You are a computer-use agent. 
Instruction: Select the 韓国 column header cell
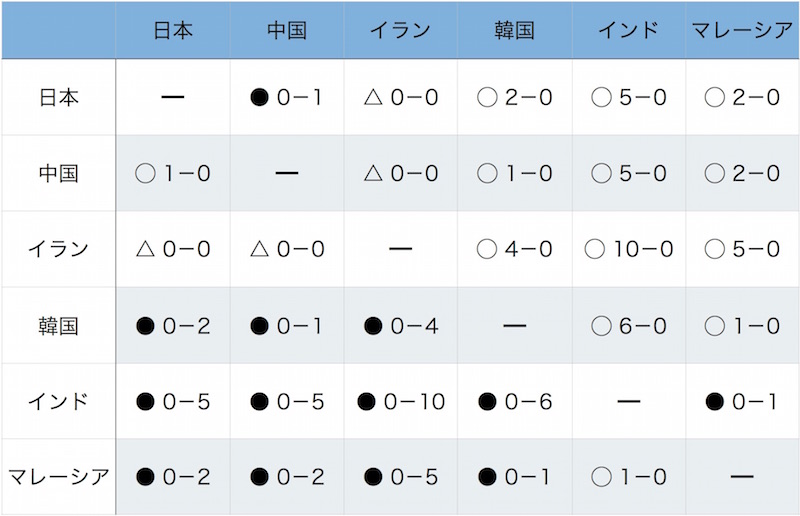[515, 30]
